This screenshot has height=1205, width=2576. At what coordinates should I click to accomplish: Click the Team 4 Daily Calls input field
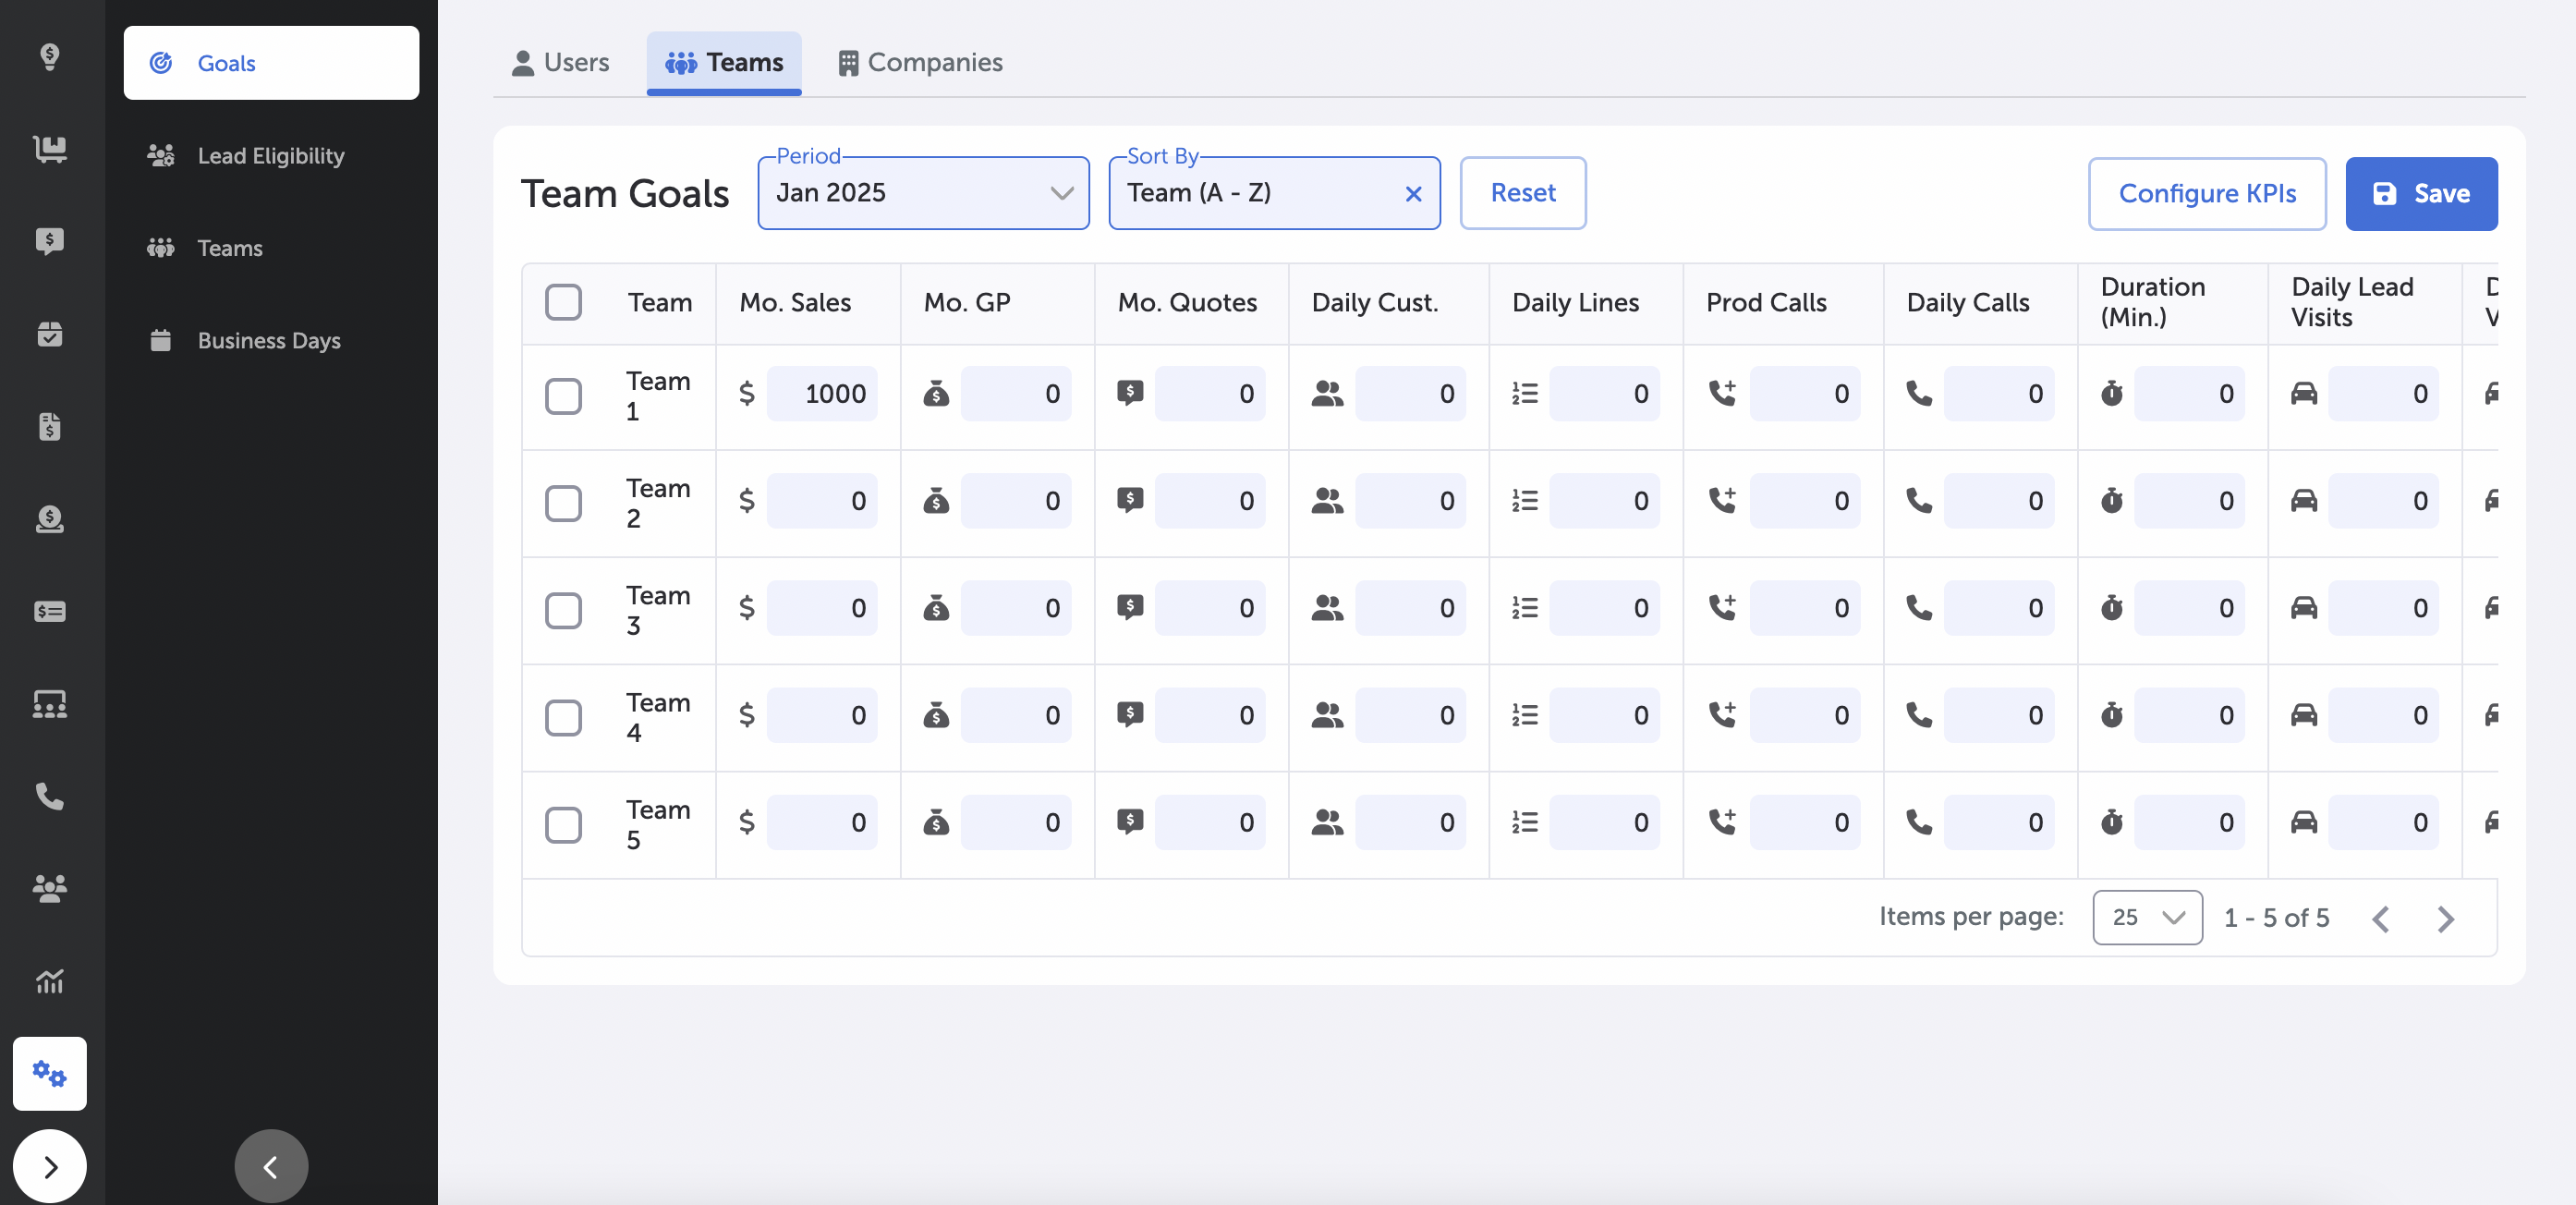click(1999, 715)
